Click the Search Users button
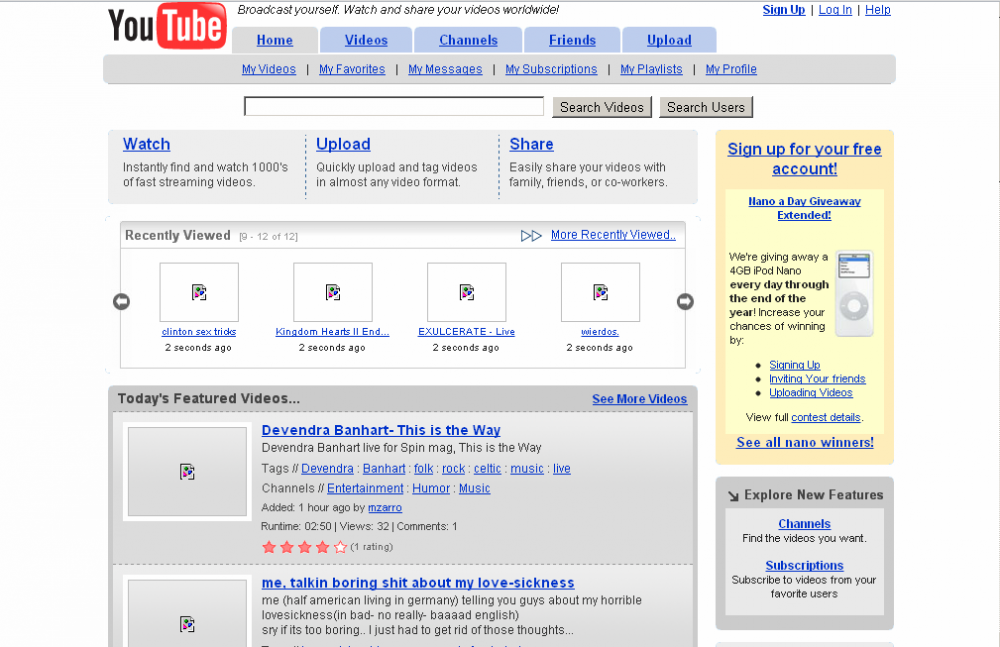 pyautogui.click(x=705, y=107)
